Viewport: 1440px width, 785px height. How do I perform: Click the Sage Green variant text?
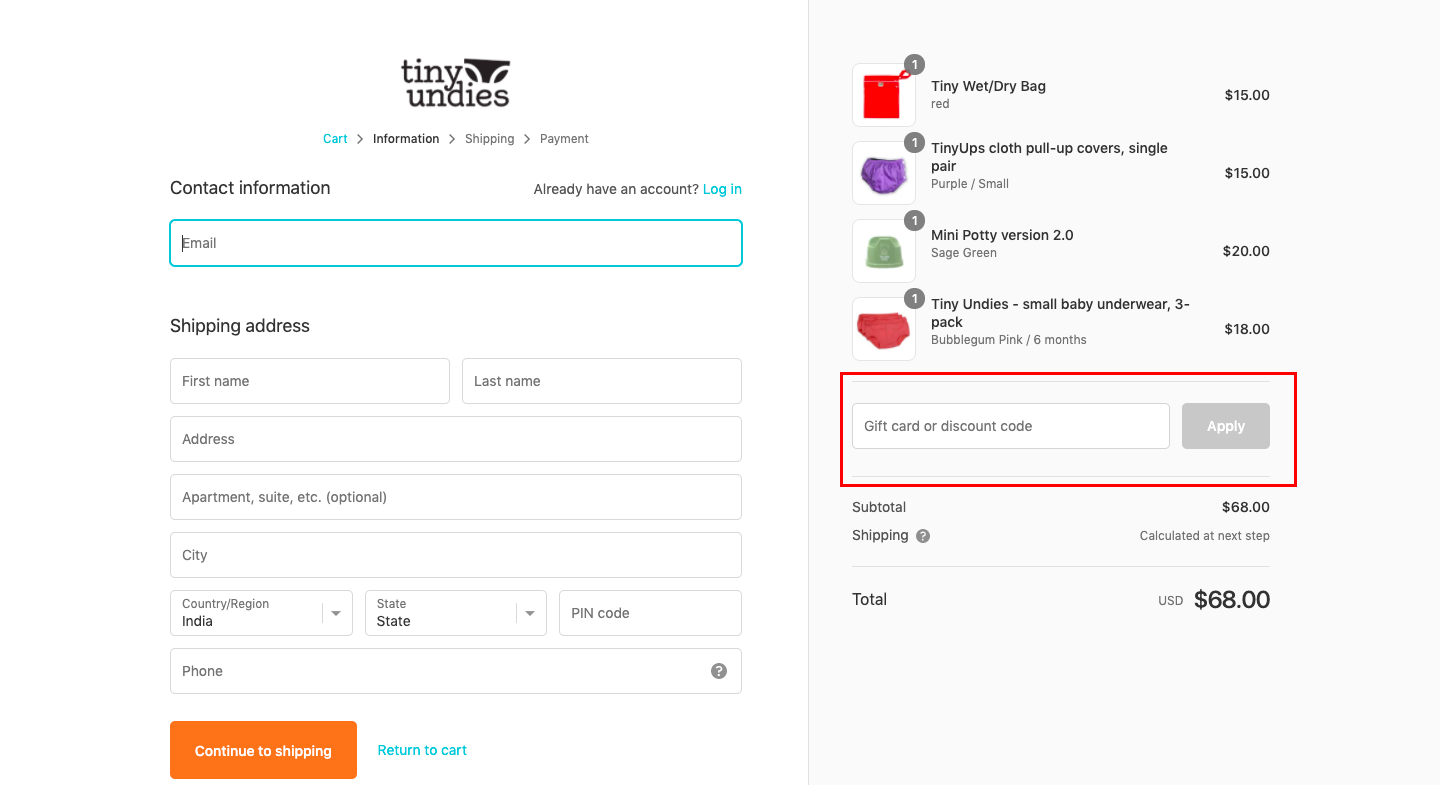pos(964,253)
